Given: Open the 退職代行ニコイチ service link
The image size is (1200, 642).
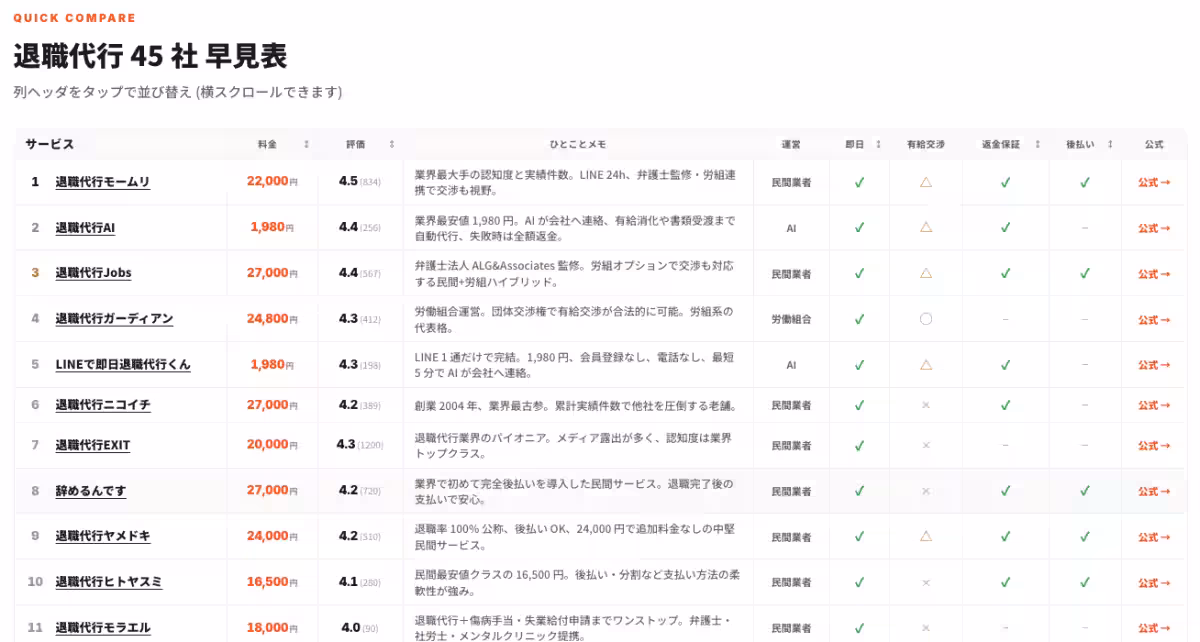Looking at the screenshot, I should click(x=103, y=405).
